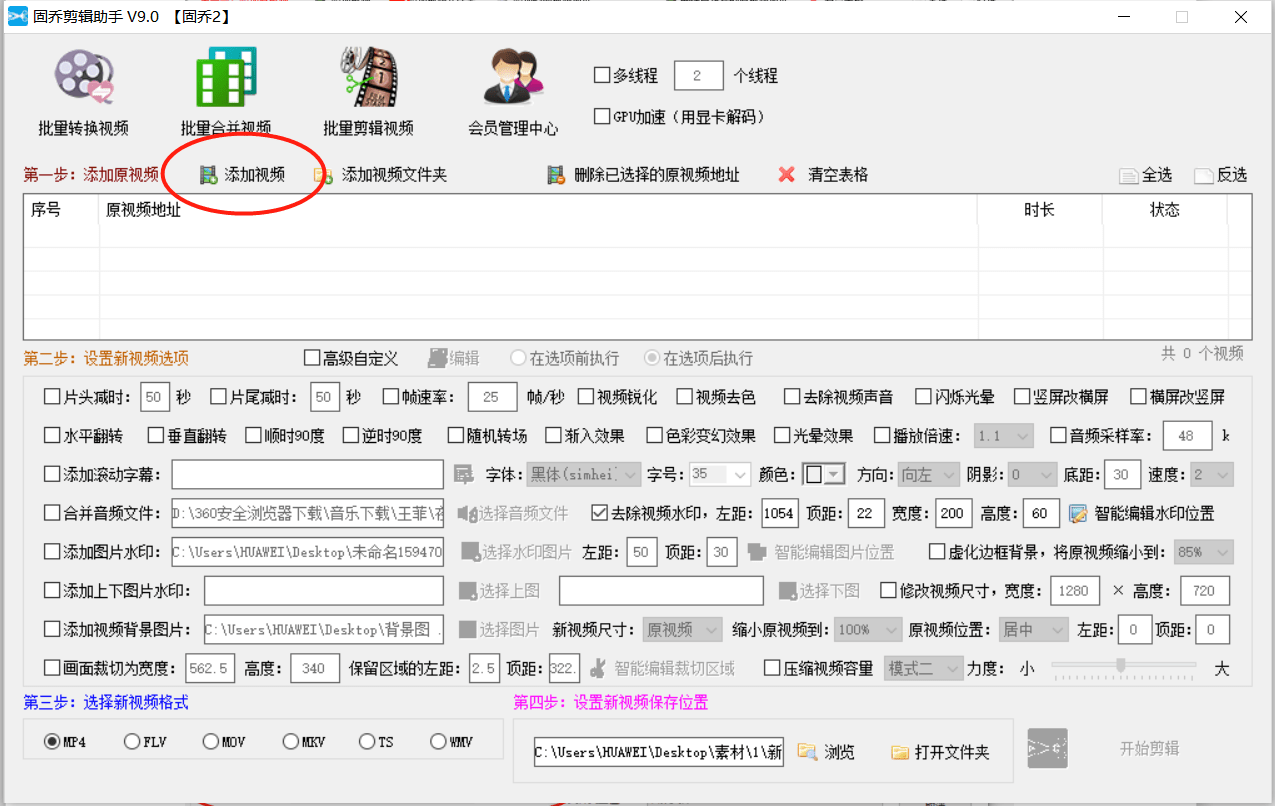Click the 打开文件夹 button
This screenshot has height=806, width=1275.
coord(940,752)
